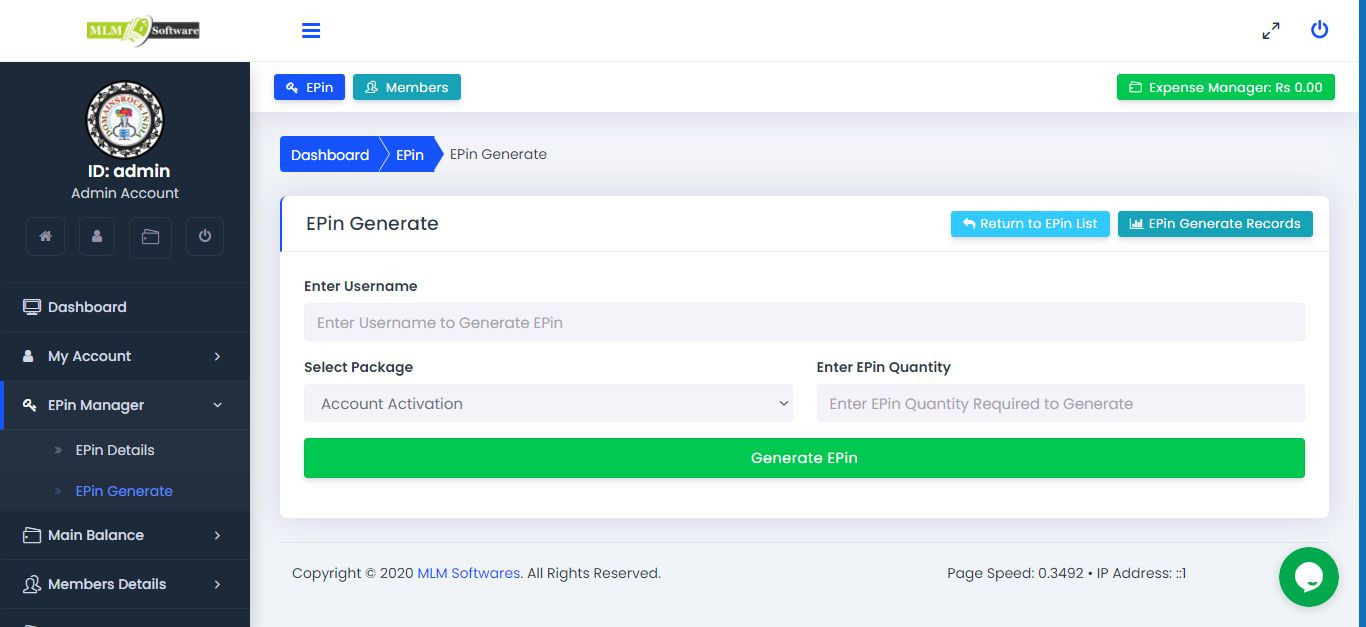This screenshot has height=627, width=1366.
Task: Click the wallet icon in sidebar
Action: 150,237
